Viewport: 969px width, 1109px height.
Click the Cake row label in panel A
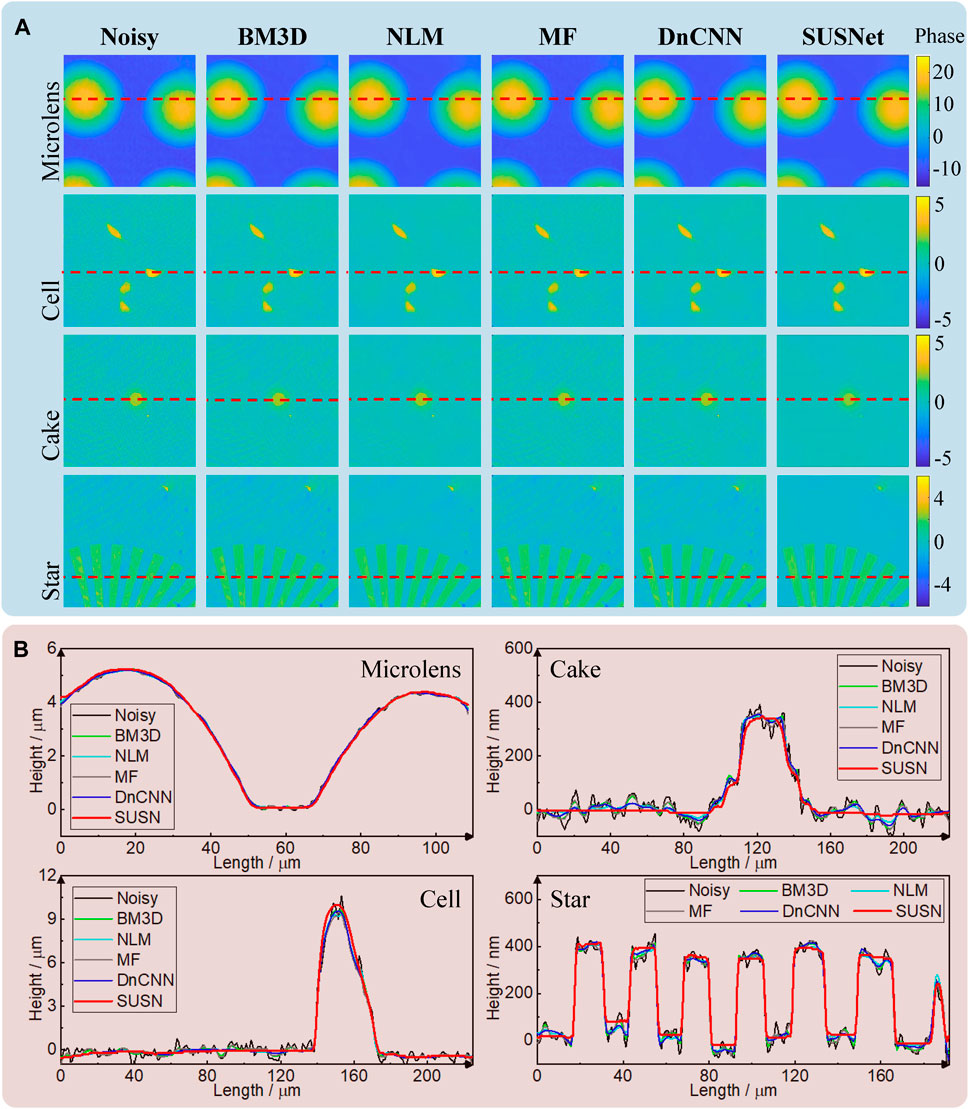(x=50, y=435)
